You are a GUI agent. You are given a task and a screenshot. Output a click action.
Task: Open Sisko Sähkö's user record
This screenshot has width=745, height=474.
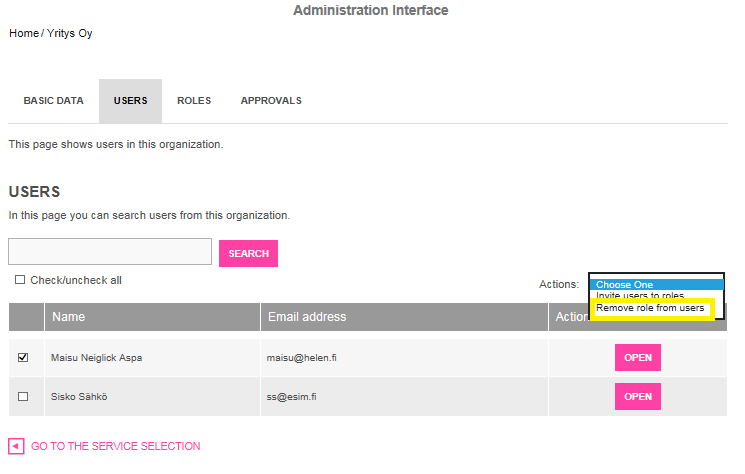637,397
